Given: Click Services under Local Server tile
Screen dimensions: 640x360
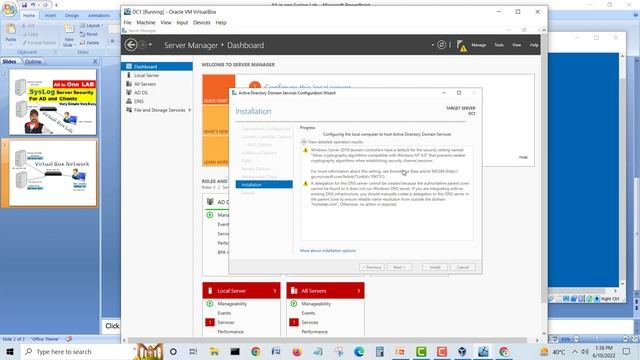Looking at the screenshot, I should pyautogui.click(x=226, y=322).
